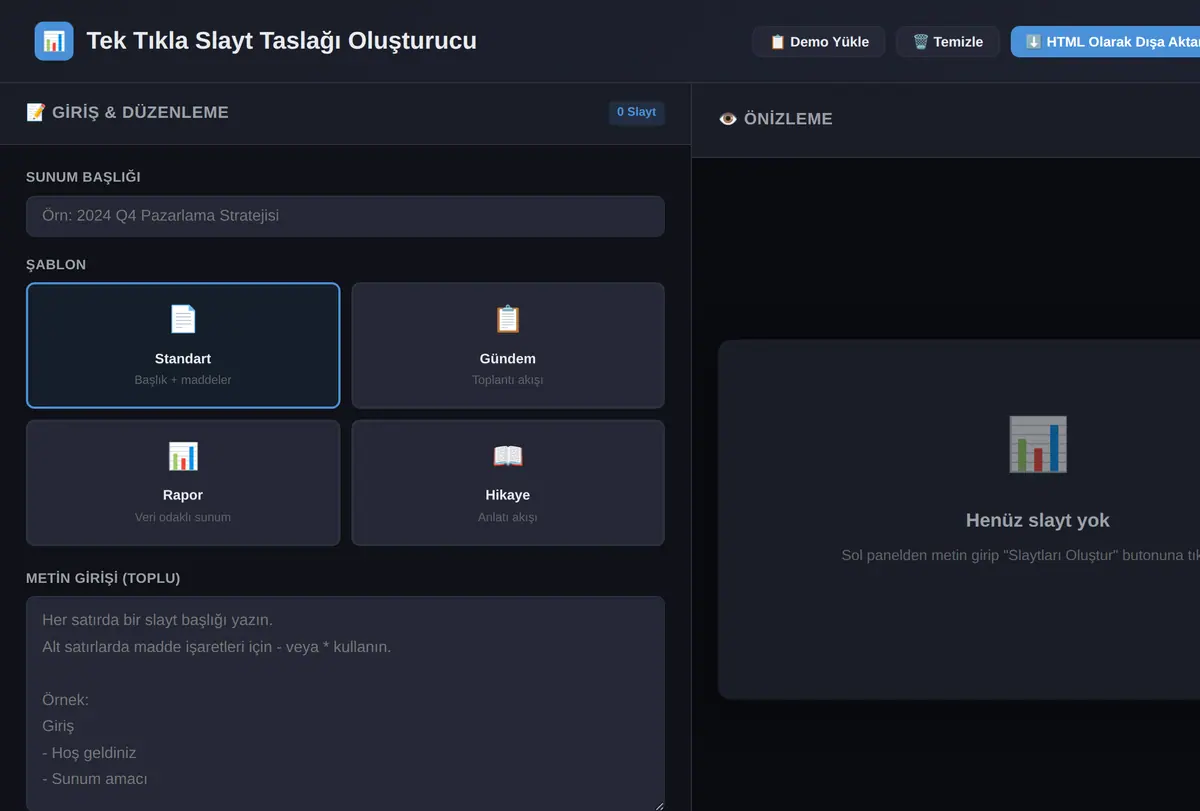Focus the Metin Girişi text area

click(345, 704)
